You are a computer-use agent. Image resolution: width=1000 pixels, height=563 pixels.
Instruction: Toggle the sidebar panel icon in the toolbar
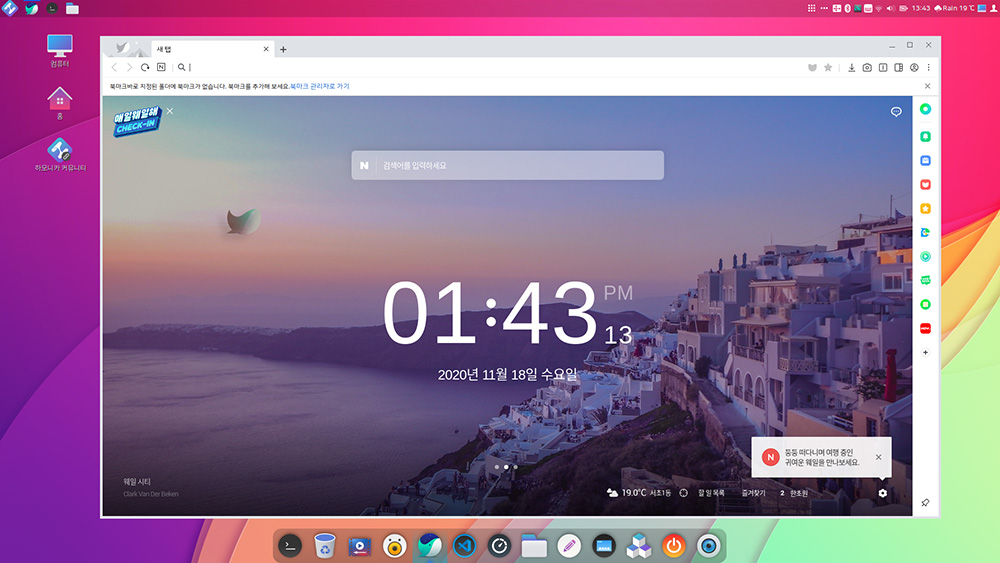pyautogui.click(x=899, y=68)
